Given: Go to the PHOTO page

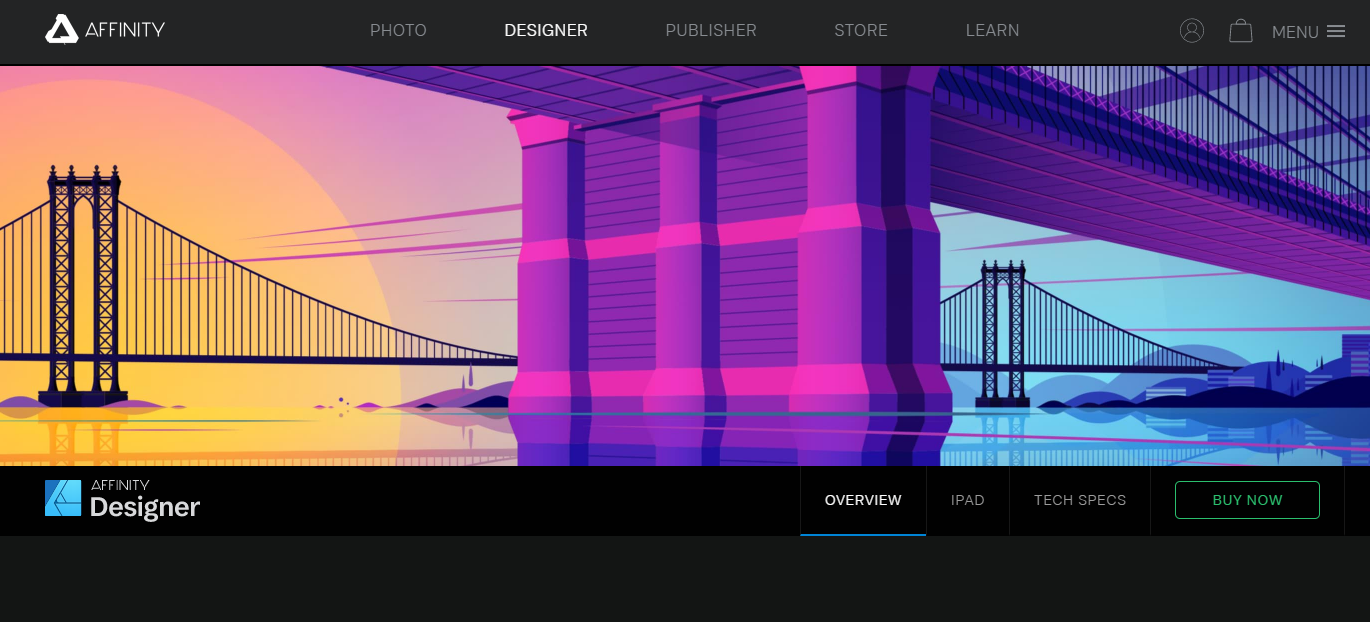Looking at the screenshot, I should [x=398, y=31].
